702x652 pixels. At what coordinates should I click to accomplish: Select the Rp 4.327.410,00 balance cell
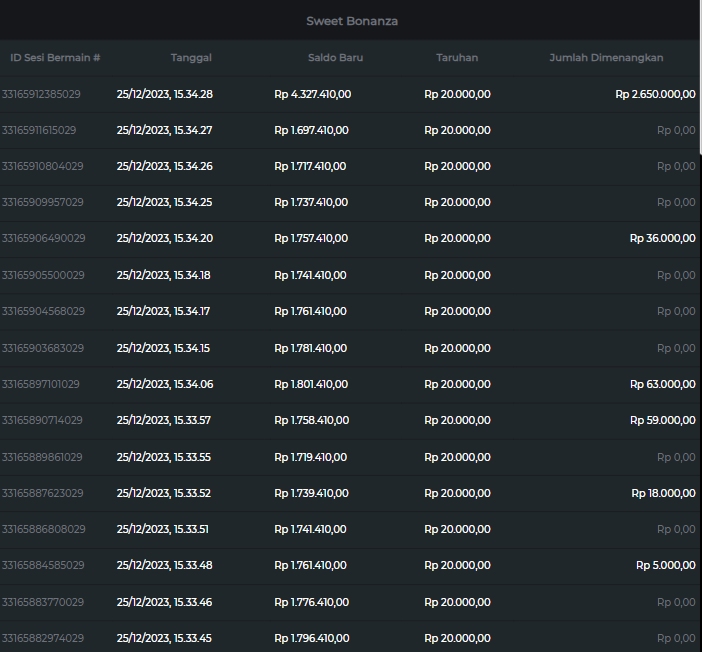[312, 95]
